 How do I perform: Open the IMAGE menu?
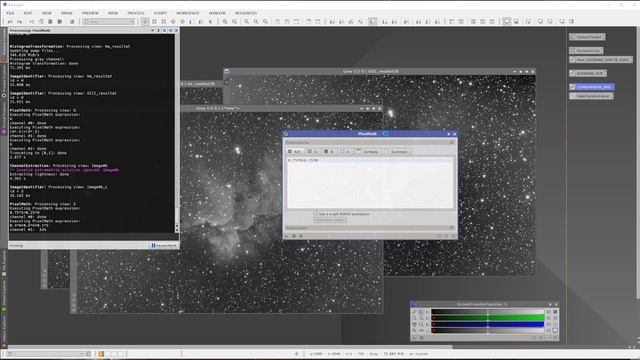(67, 13)
